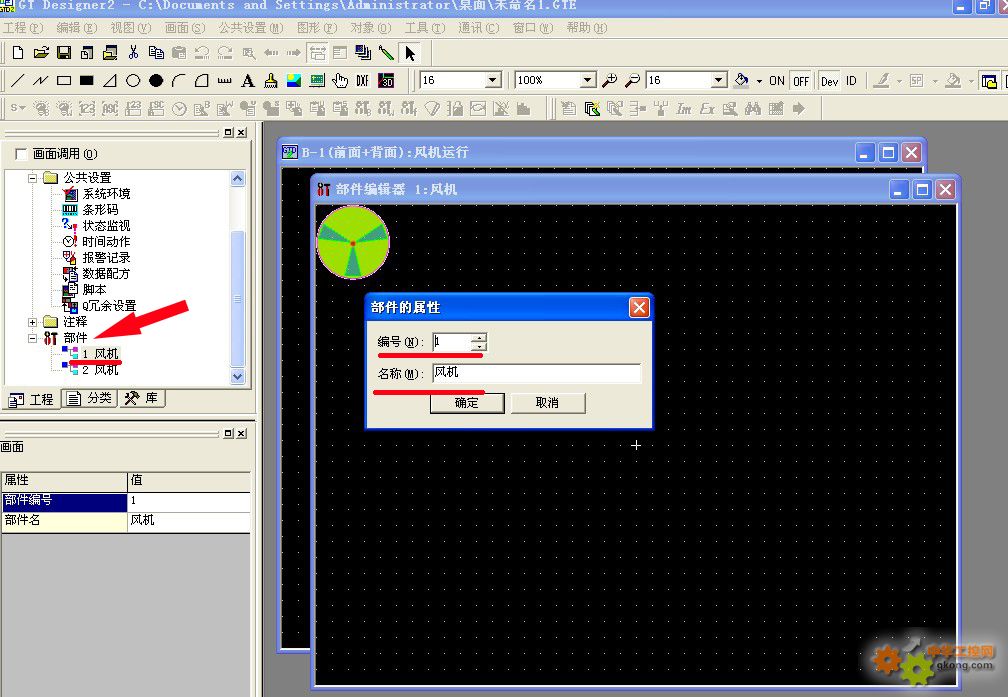Screen dimensions: 1008x697
Task: Select the Text 'A' tool
Action: 248,81
